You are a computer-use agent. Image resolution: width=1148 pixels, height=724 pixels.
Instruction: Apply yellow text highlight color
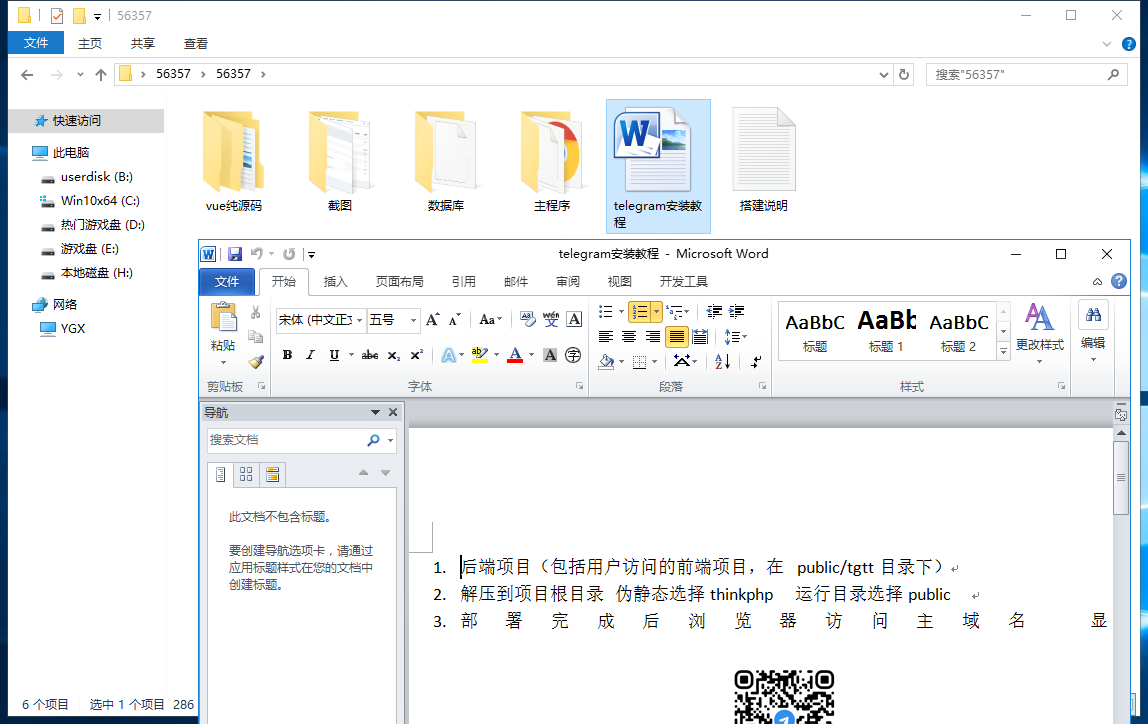(x=480, y=355)
